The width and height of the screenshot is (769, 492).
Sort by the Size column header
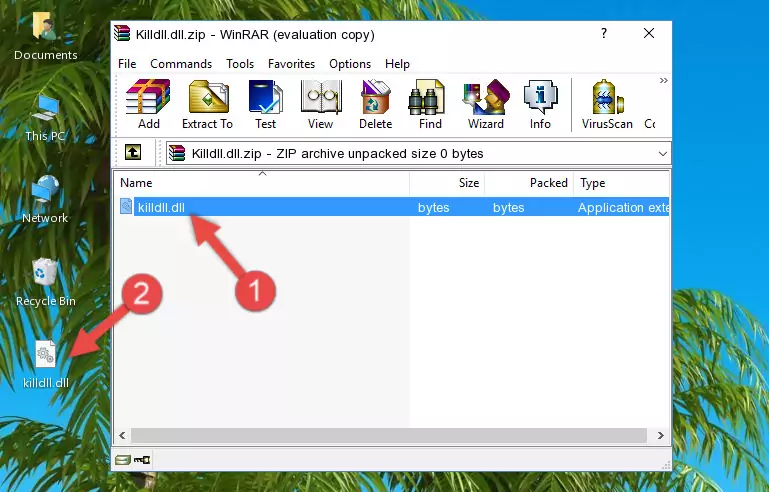[x=447, y=183]
